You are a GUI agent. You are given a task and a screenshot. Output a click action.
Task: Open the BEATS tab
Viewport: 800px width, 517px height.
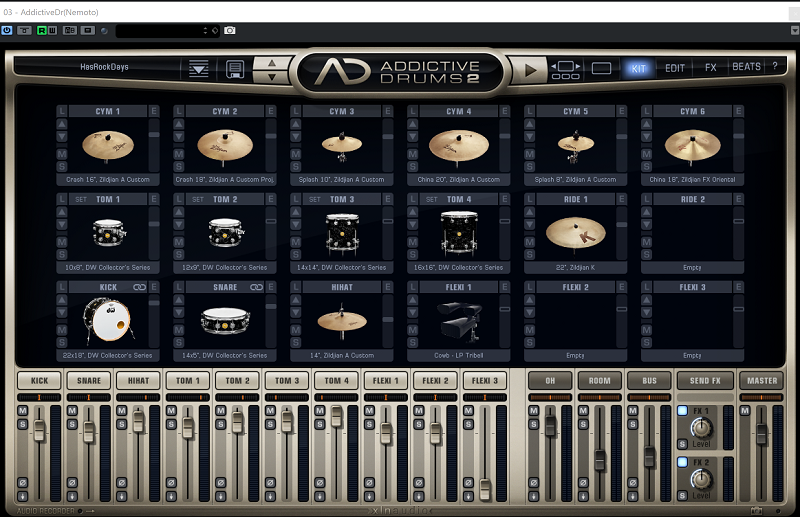[x=746, y=66]
